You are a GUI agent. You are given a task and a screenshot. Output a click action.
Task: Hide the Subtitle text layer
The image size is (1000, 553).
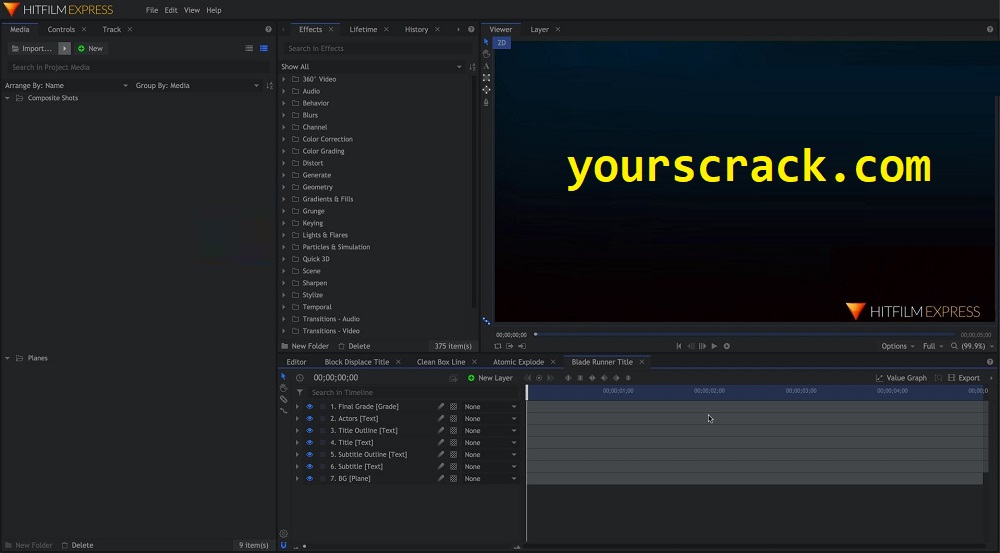pyautogui.click(x=309, y=466)
